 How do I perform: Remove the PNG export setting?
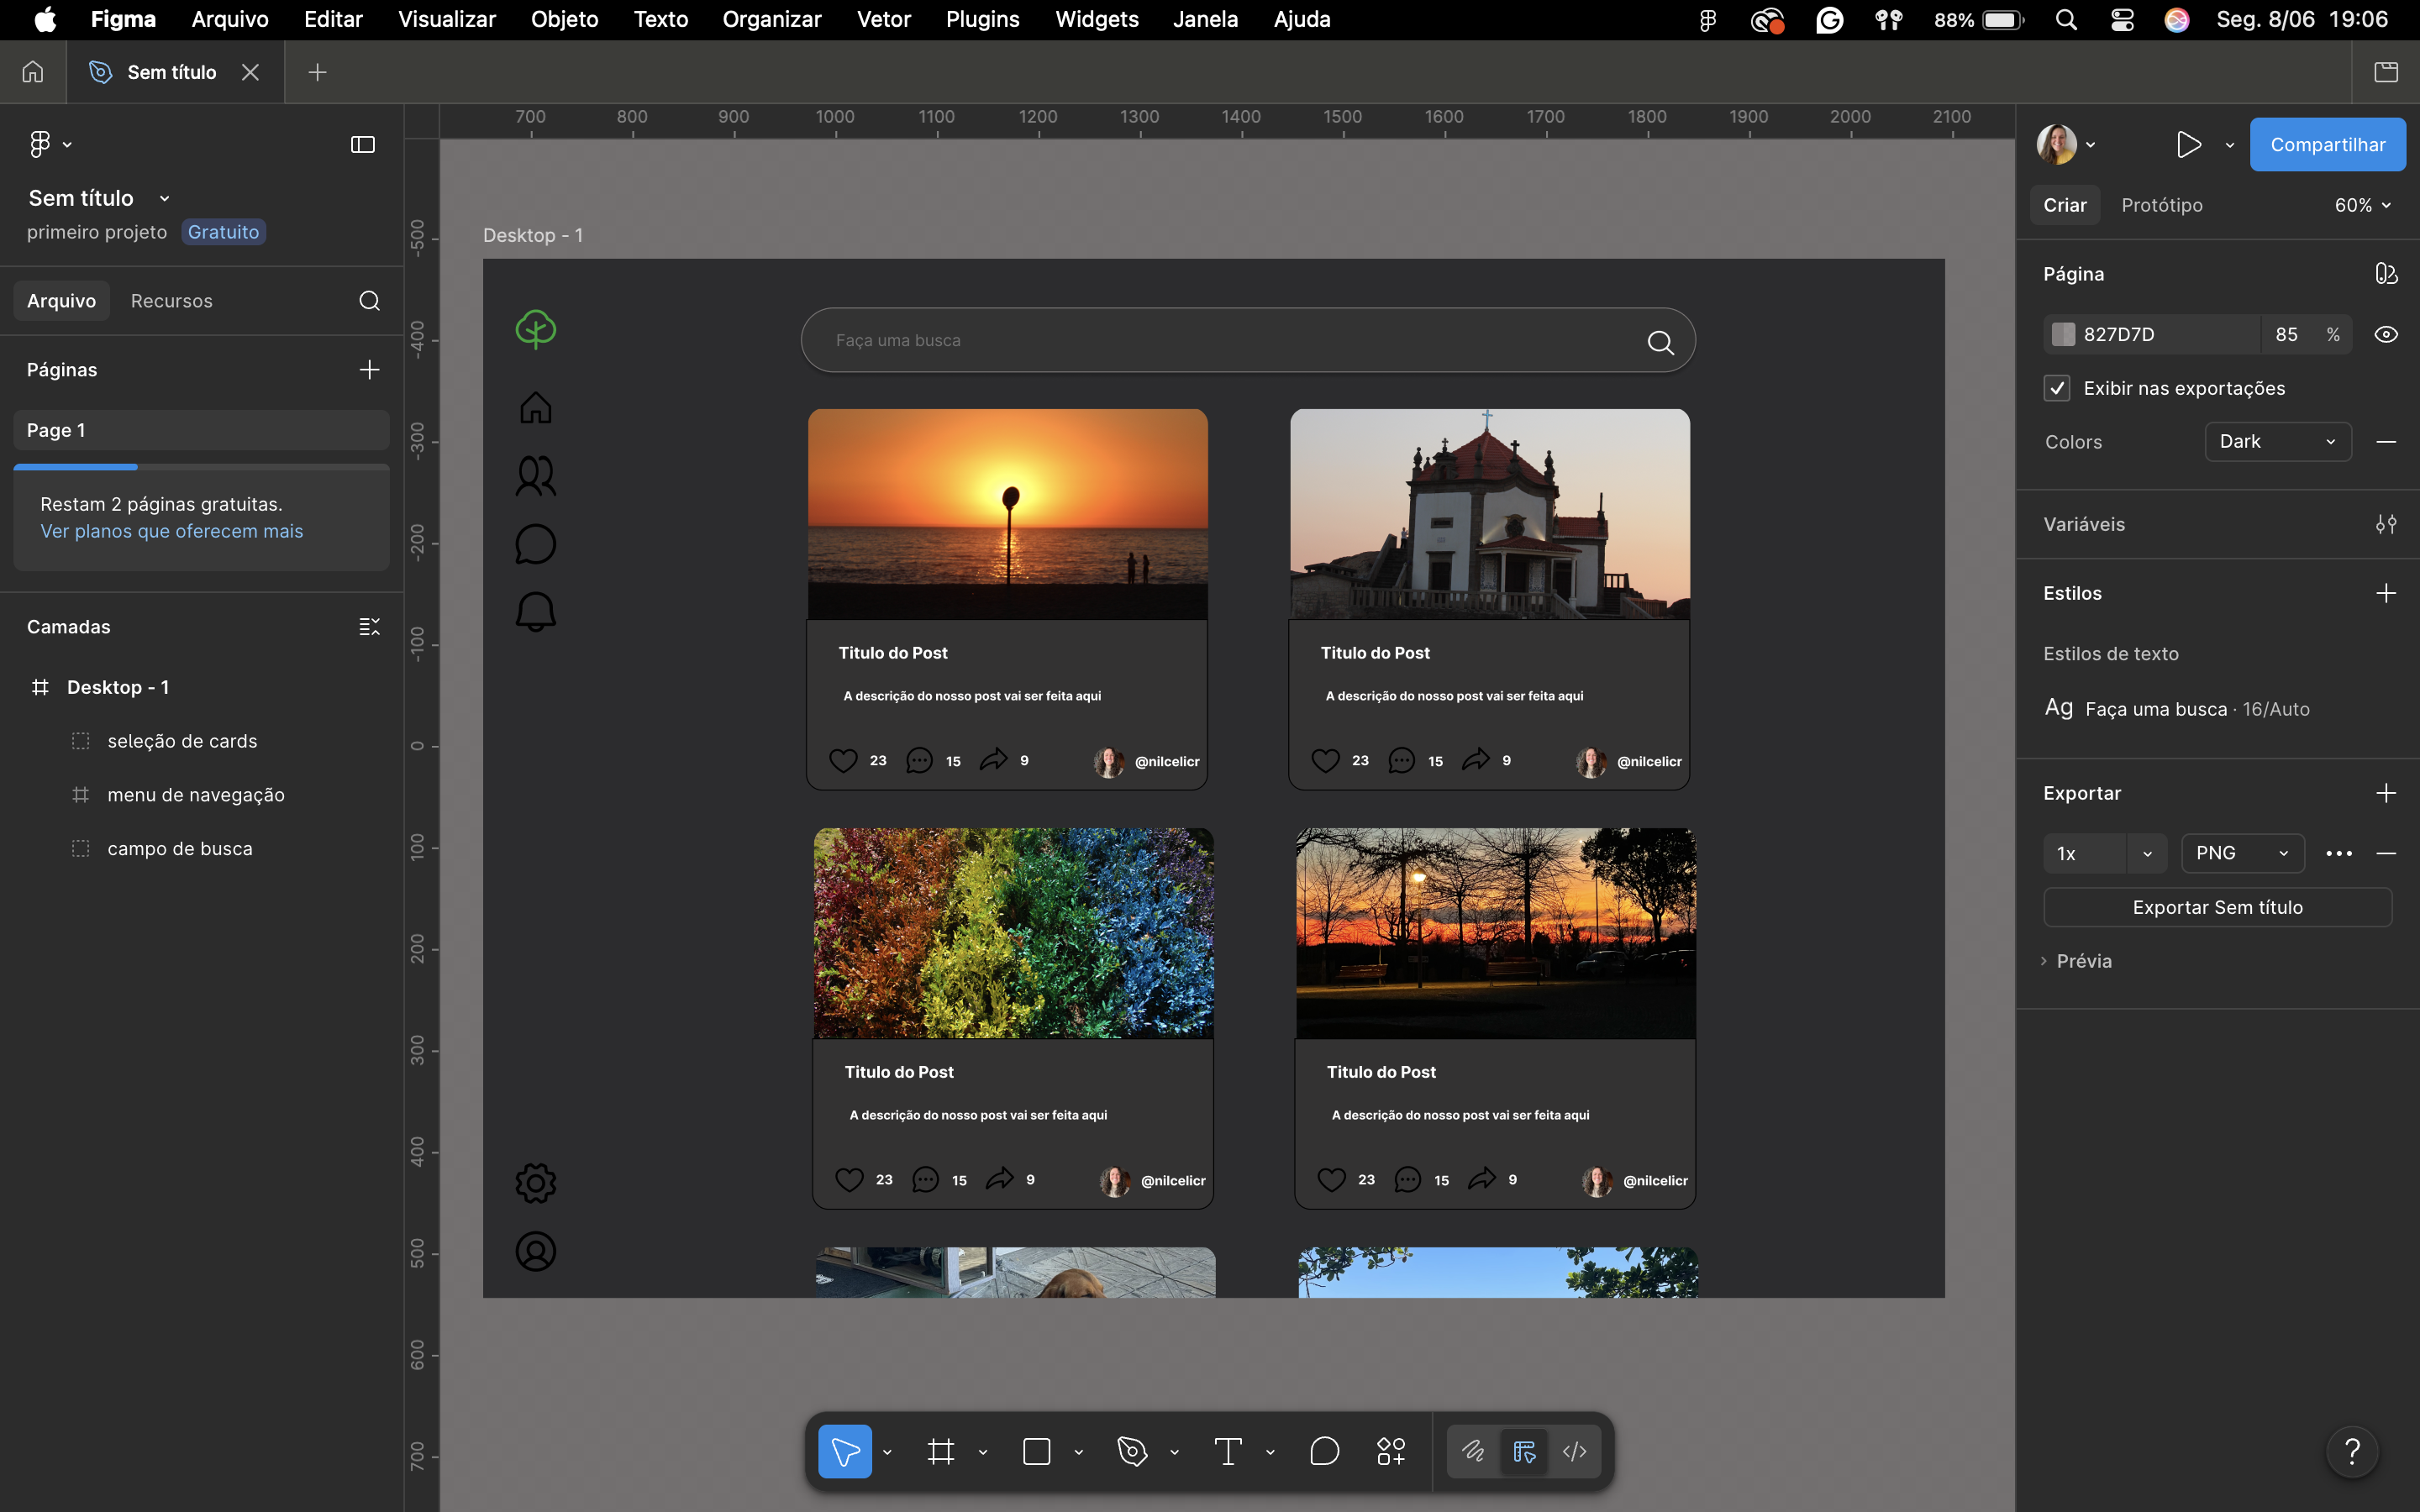2386,853
